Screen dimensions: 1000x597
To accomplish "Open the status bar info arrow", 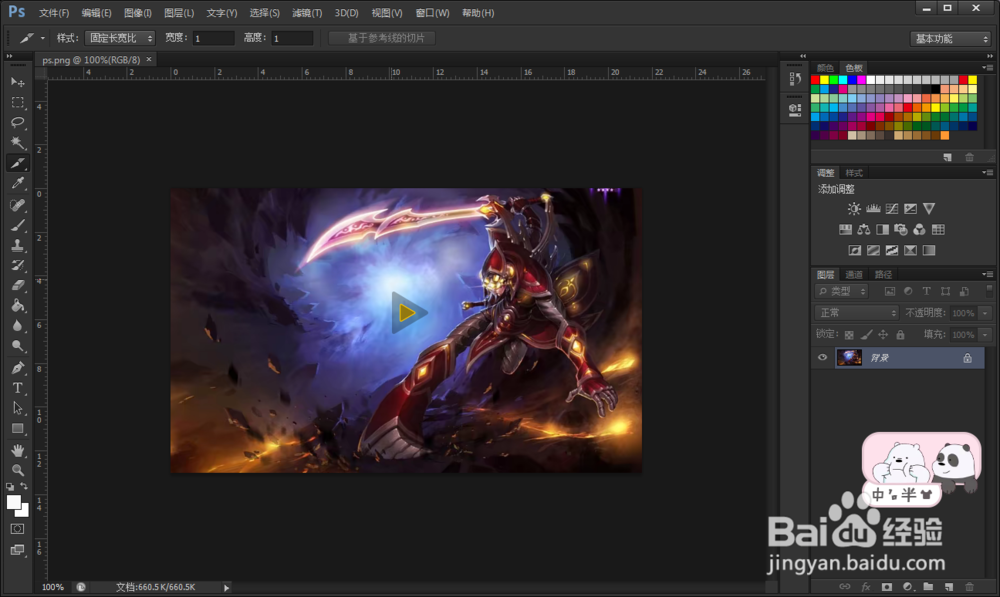I will click(226, 587).
